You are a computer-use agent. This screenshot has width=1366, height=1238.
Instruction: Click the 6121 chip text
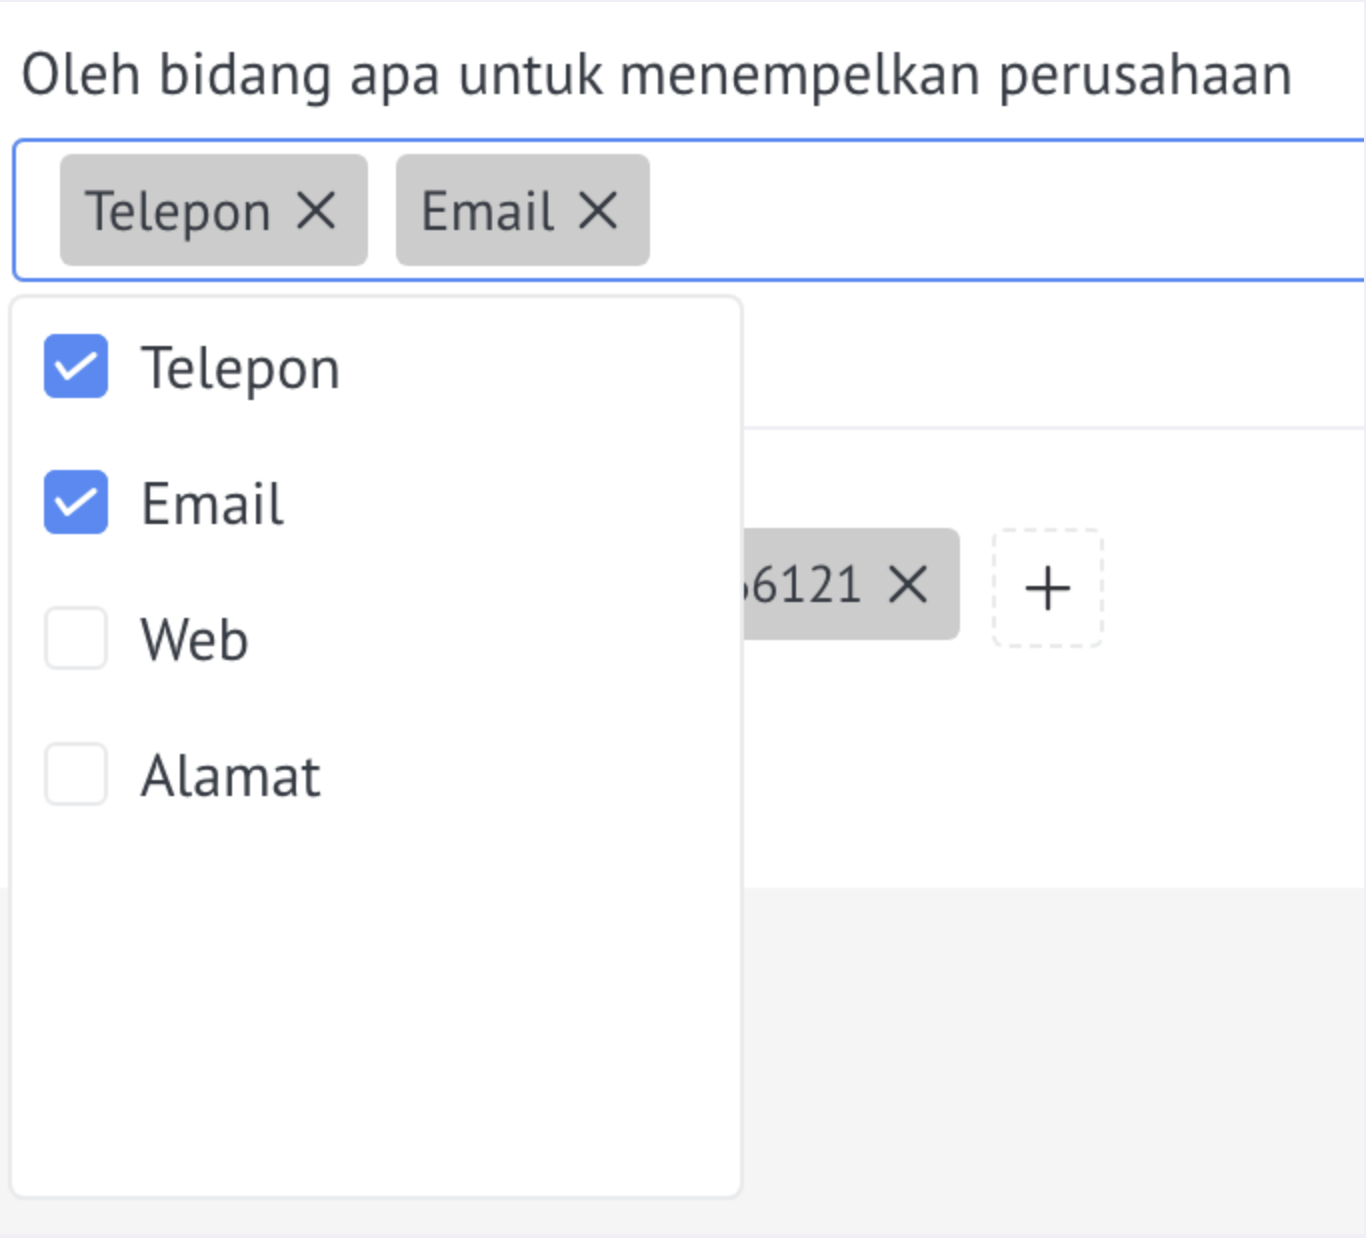pos(805,585)
